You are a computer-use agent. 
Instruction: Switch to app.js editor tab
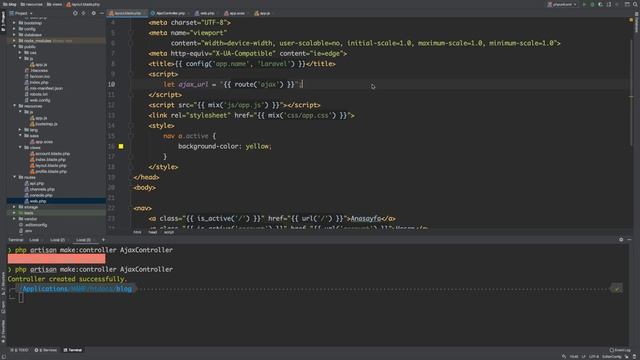(x=264, y=13)
